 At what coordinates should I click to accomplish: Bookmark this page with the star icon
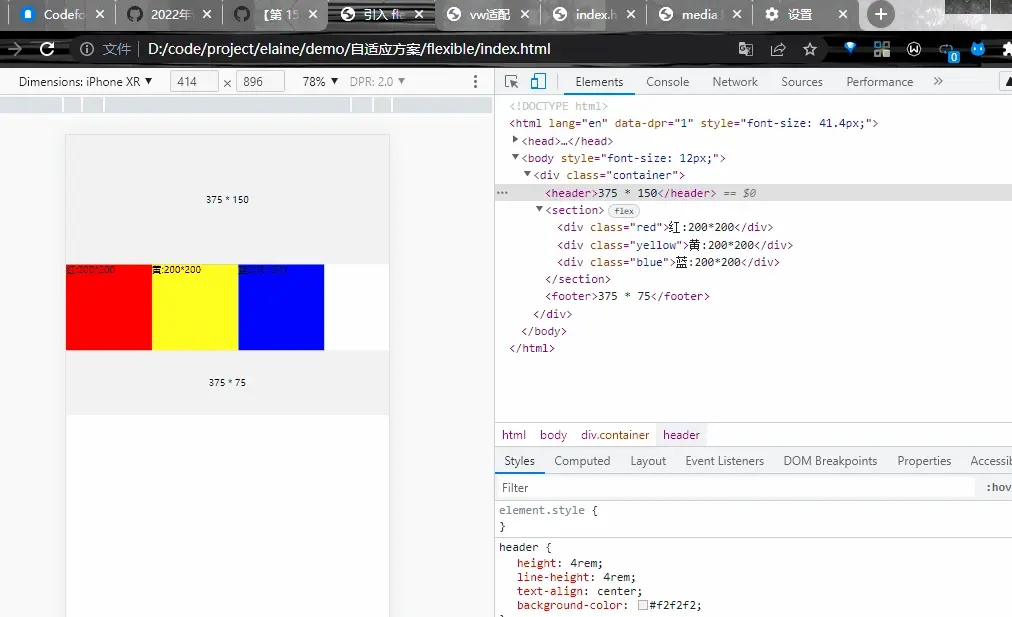[x=810, y=49]
